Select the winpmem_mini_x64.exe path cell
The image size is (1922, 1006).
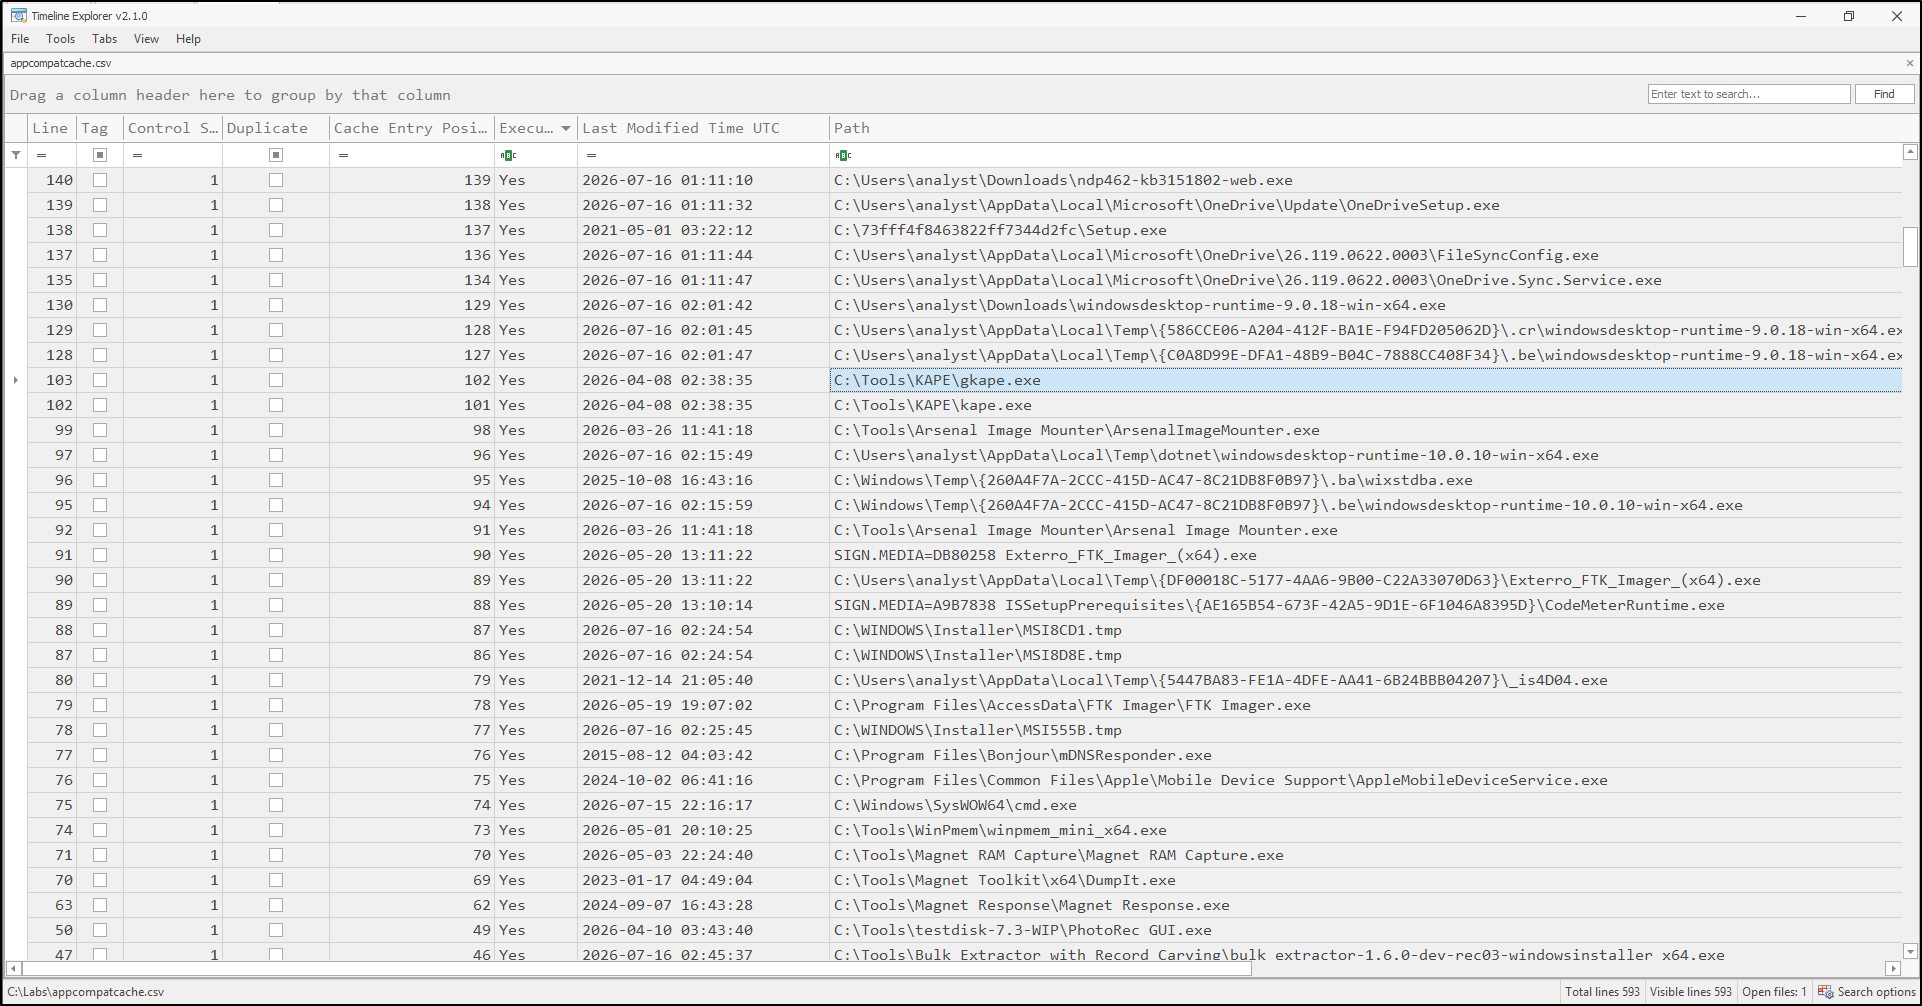pyautogui.click(x=1365, y=830)
